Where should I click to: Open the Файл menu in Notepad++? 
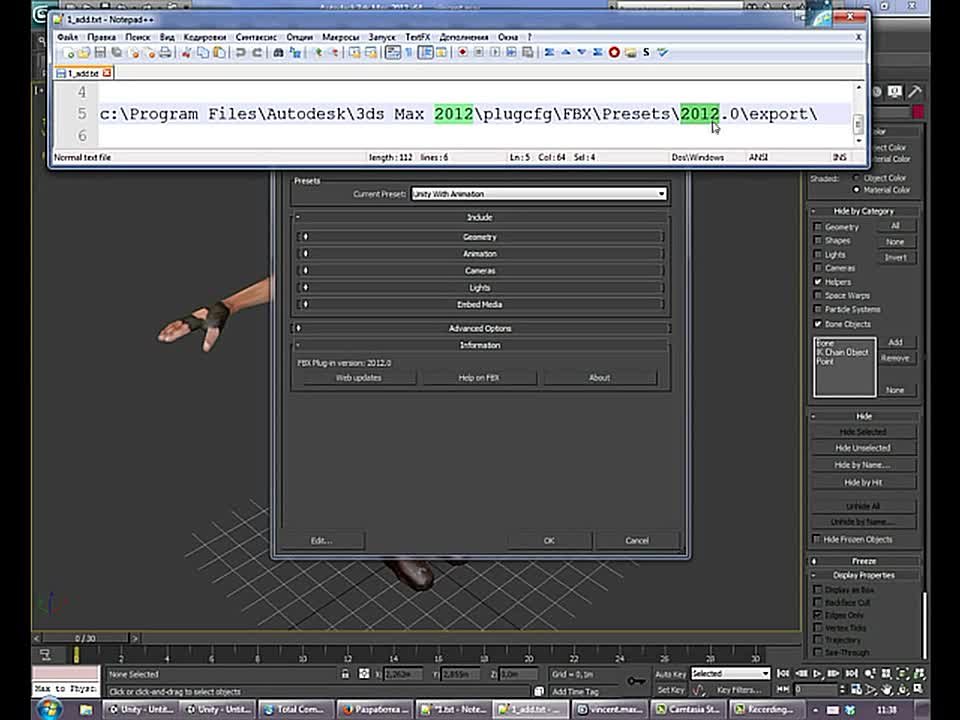pos(67,37)
